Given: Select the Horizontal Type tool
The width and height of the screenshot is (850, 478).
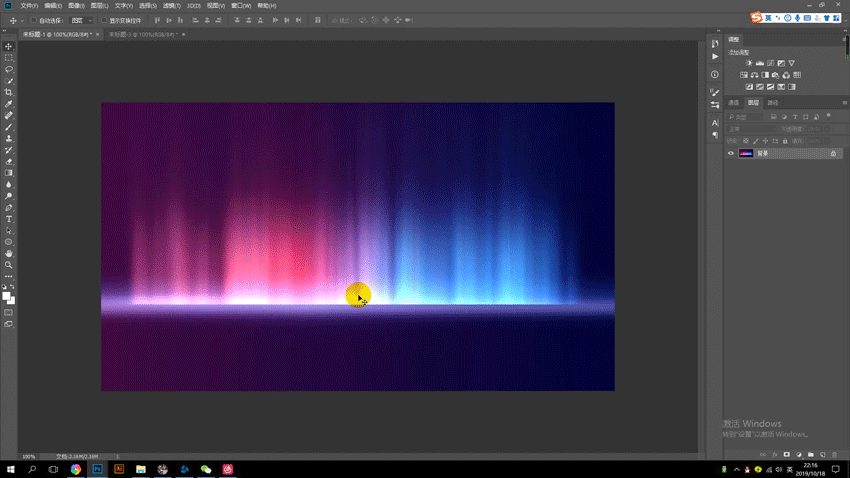Looking at the screenshot, I should [9, 219].
